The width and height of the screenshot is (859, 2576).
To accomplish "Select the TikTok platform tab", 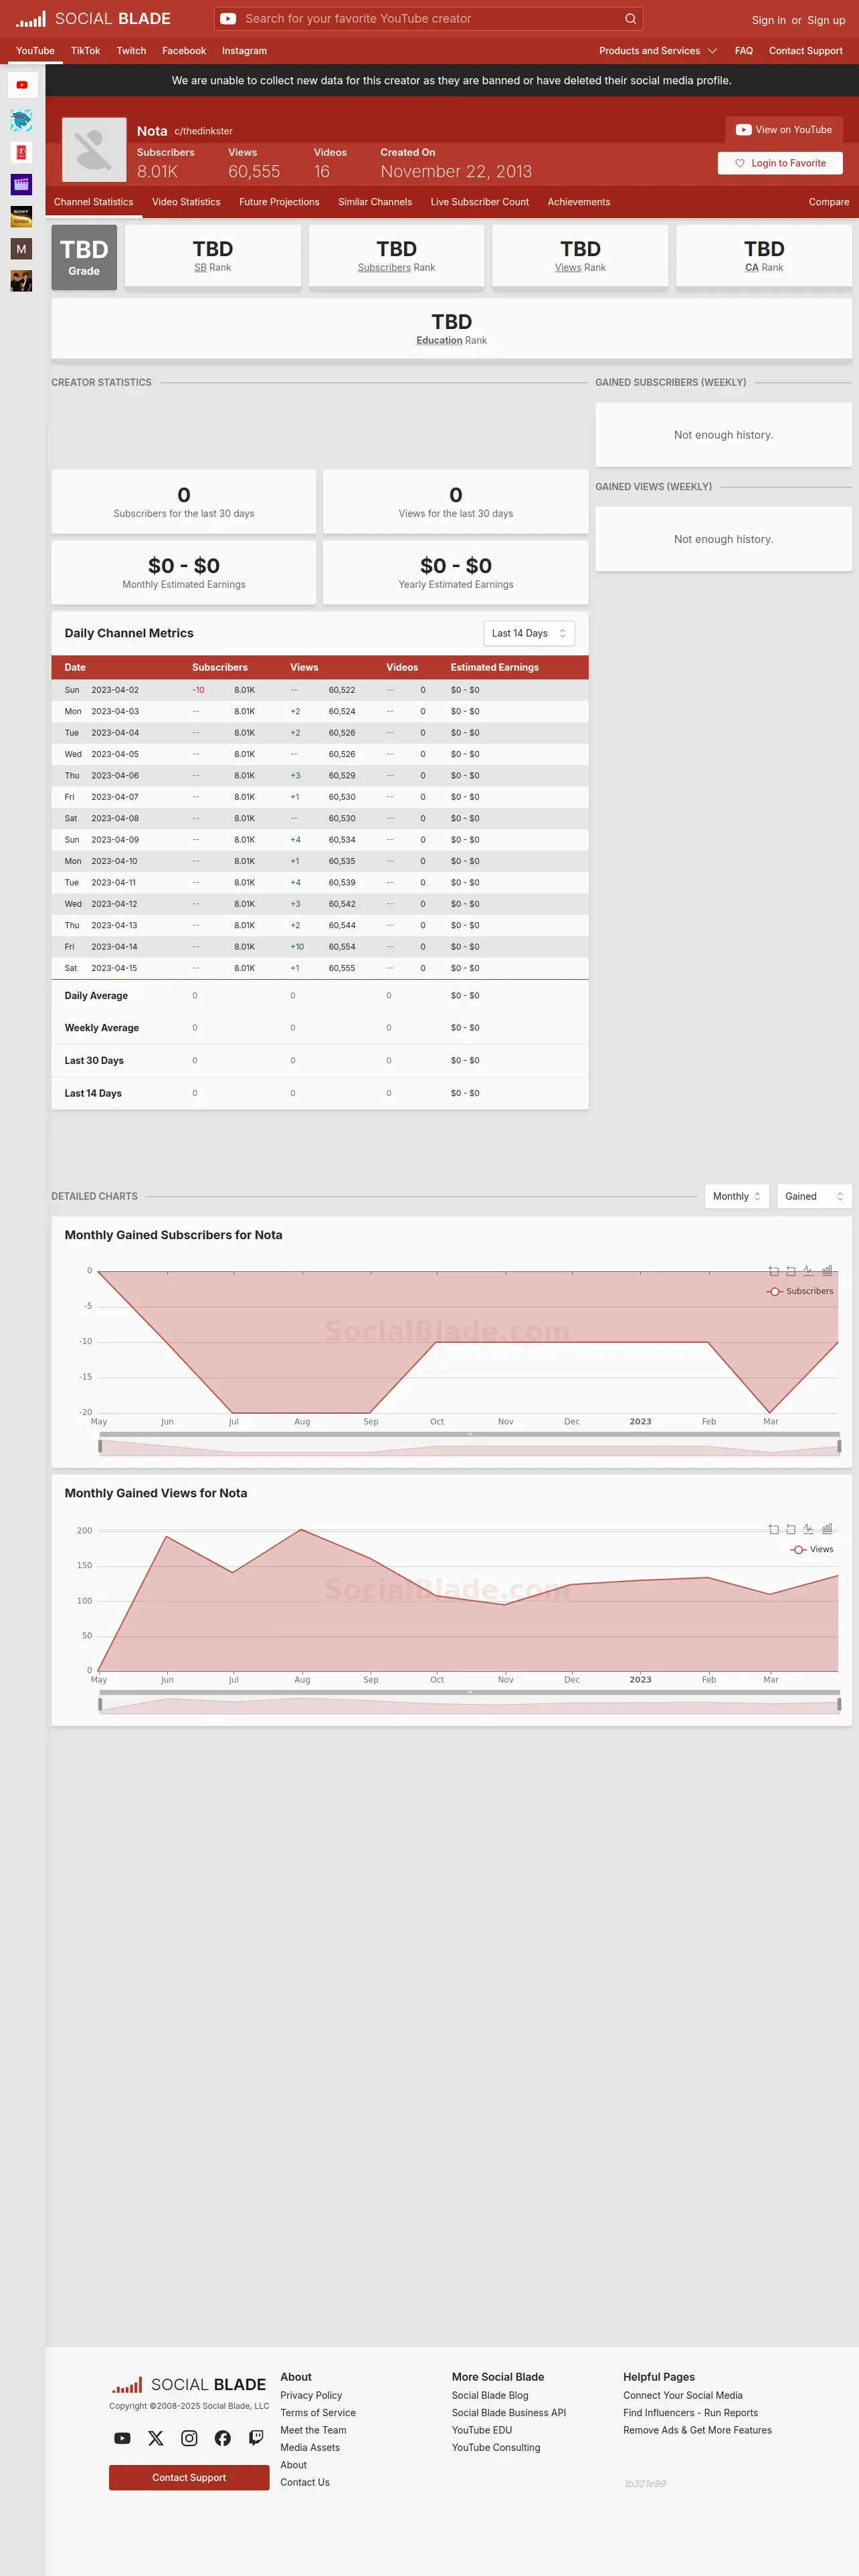I will pos(85,51).
